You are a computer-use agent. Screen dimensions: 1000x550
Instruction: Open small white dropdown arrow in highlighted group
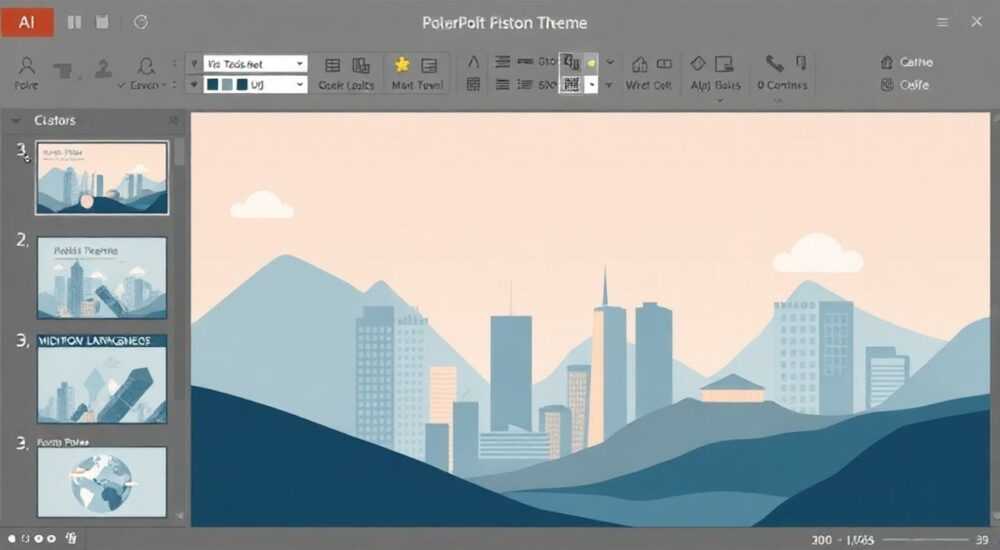click(x=592, y=84)
